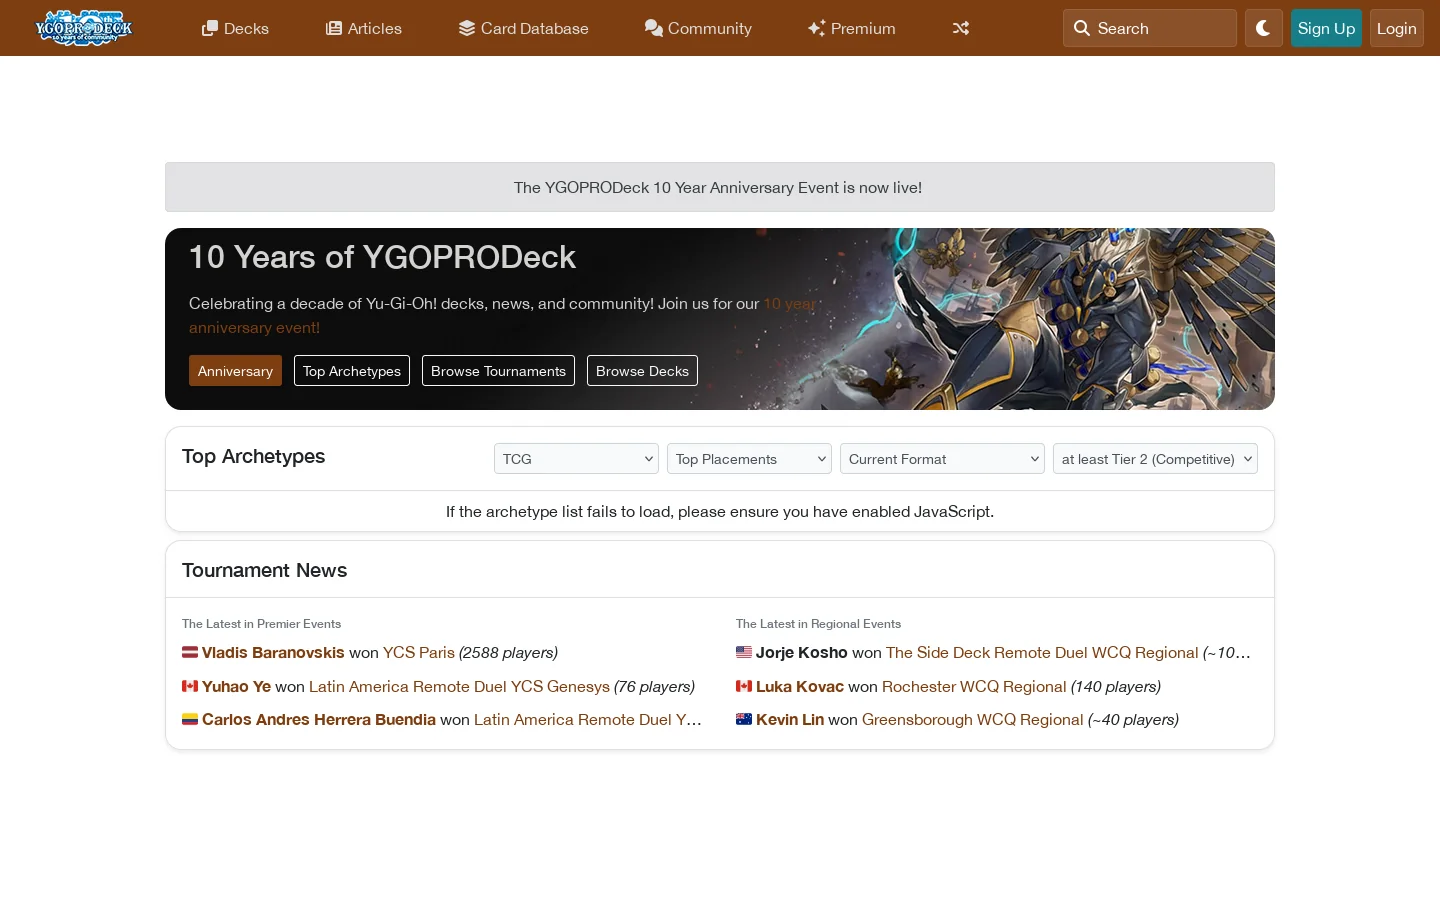
Task: Click the Card Database layers icon
Action: tap(467, 28)
